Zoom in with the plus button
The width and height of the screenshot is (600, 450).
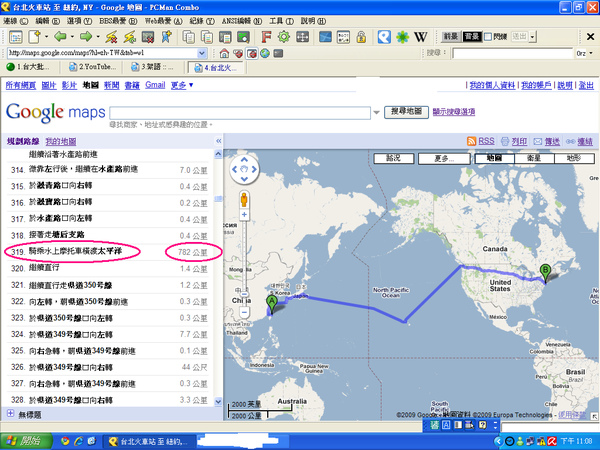(x=244, y=215)
